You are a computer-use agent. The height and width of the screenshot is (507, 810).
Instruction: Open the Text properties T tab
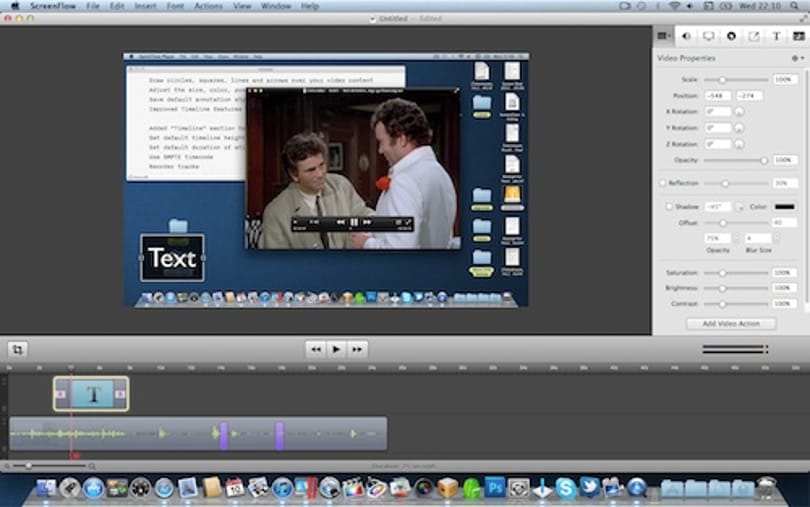(776, 36)
